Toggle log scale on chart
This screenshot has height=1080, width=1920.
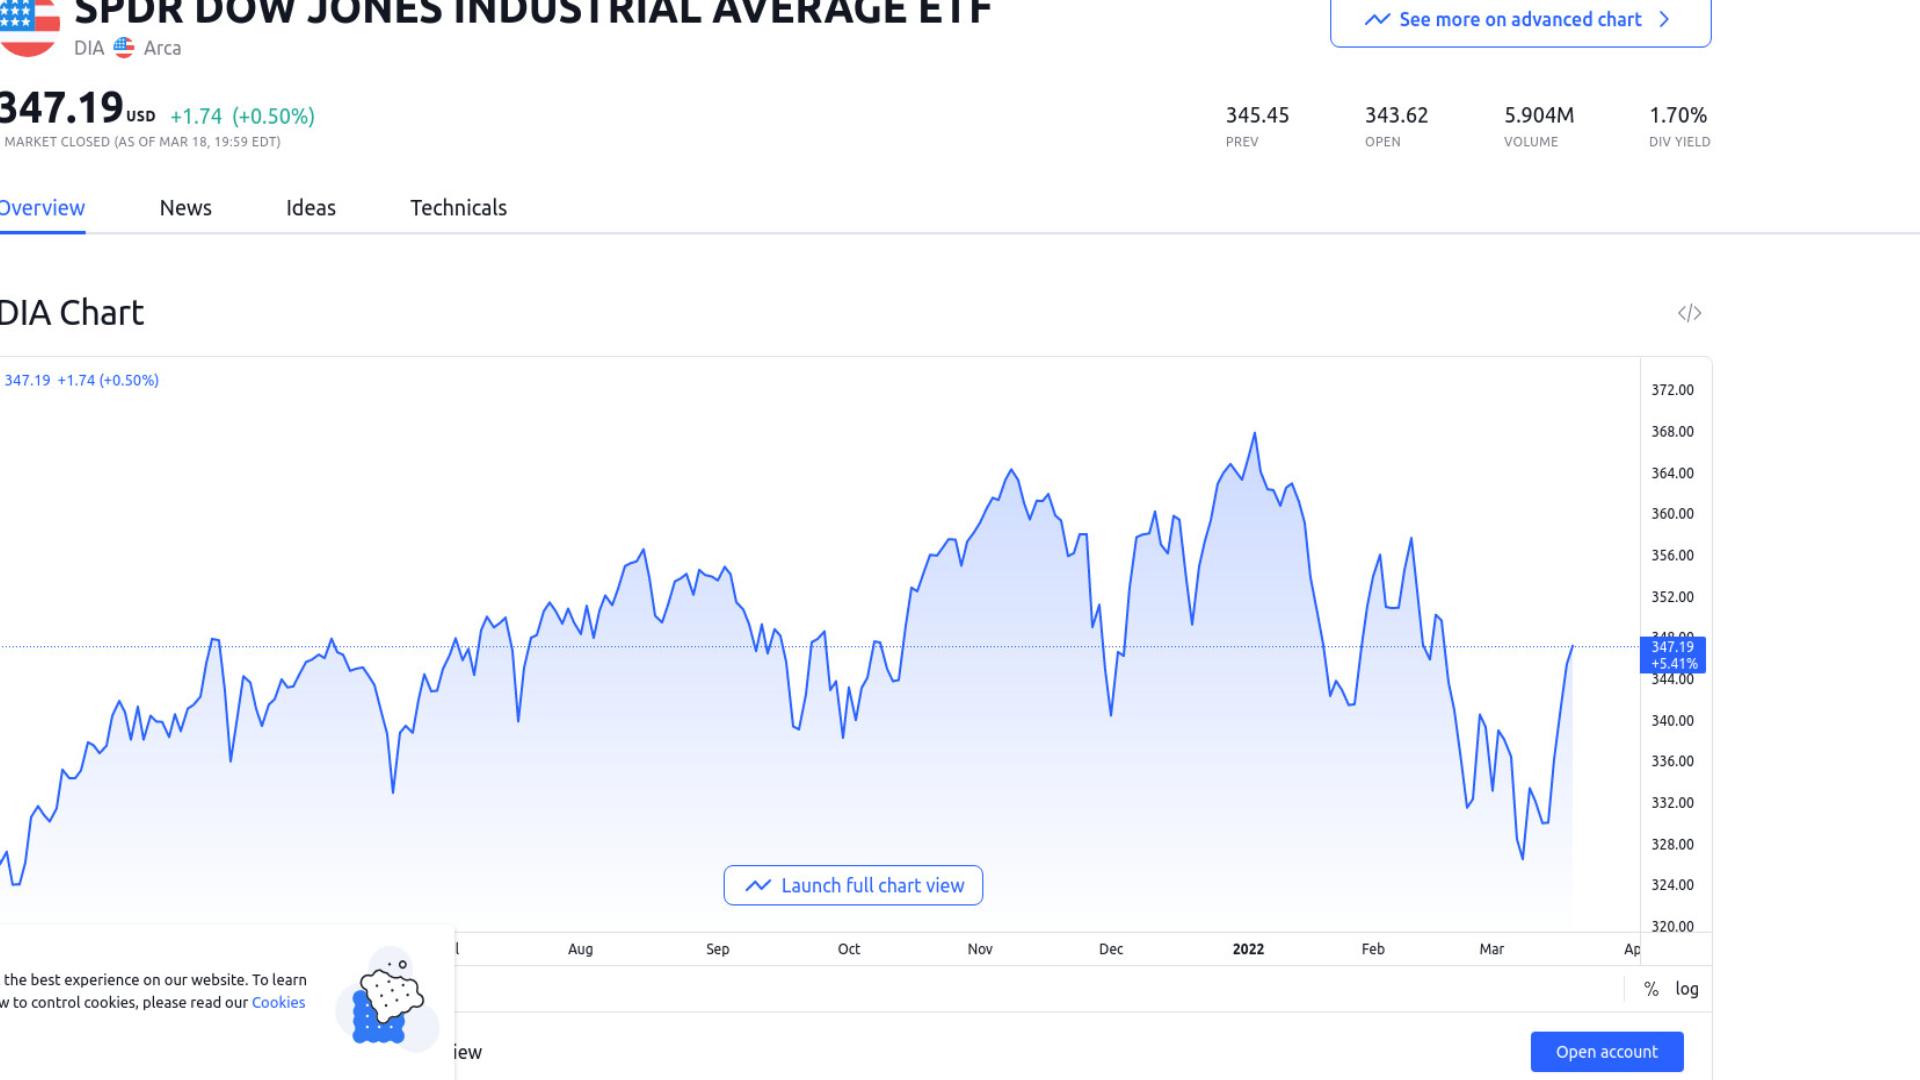pyautogui.click(x=1687, y=989)
